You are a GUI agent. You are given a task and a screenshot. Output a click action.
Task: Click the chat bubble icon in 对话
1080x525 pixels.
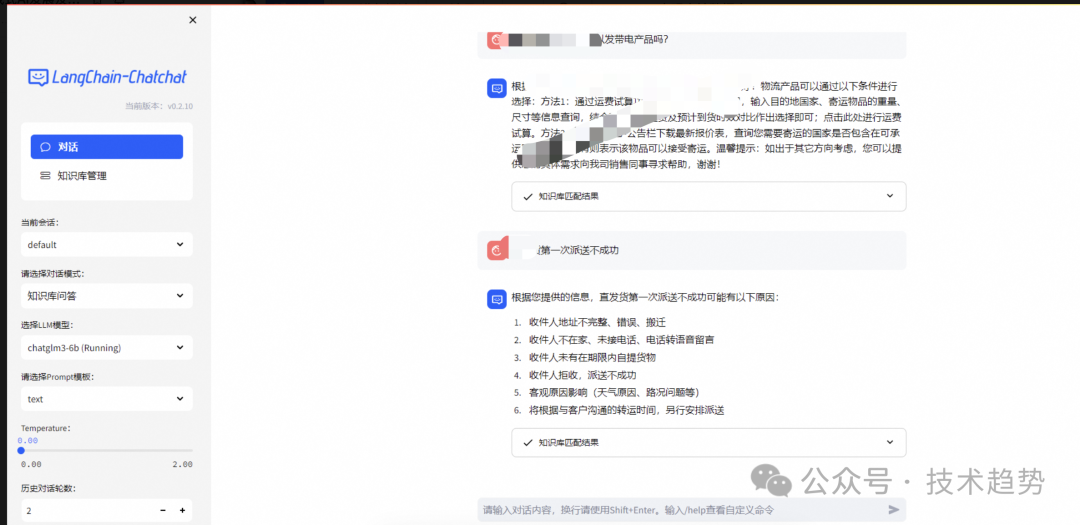coord(45,147)
